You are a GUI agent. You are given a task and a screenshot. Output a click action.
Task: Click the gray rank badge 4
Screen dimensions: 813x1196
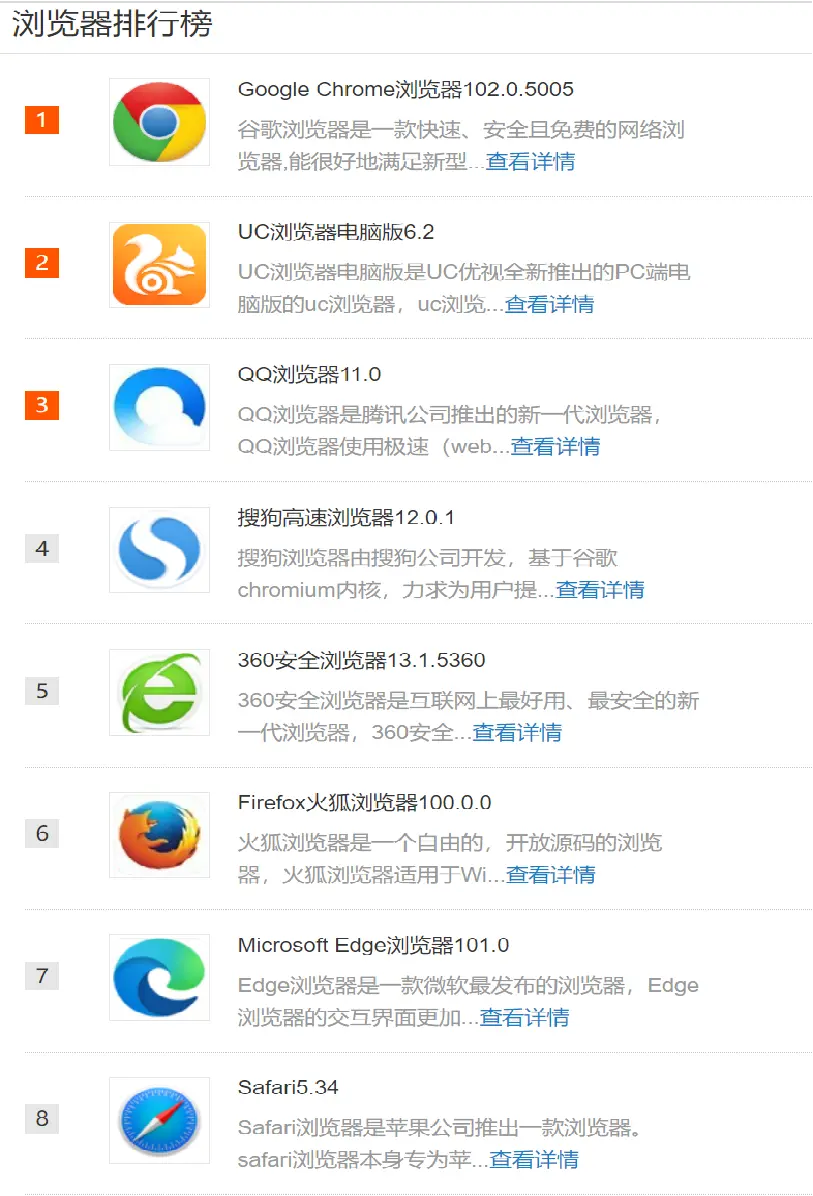pos(42,548)
